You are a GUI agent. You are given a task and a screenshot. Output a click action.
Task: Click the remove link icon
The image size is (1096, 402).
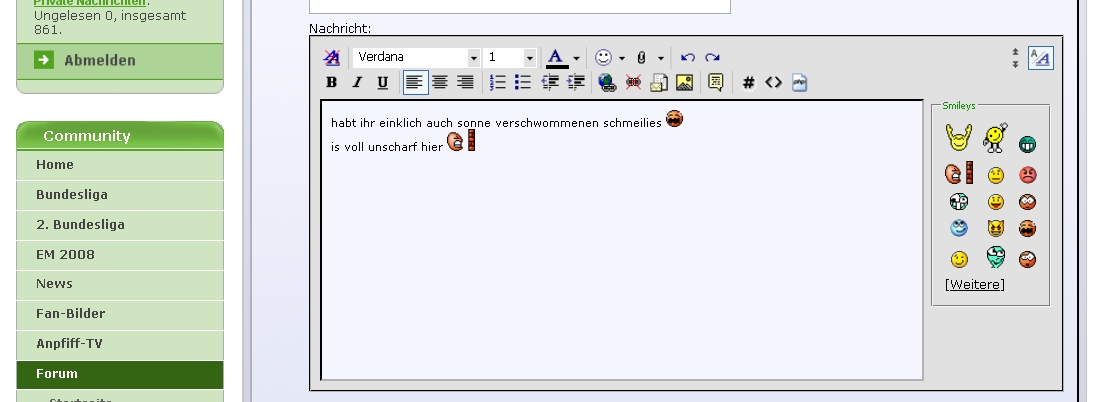click(x=633, y=83)
